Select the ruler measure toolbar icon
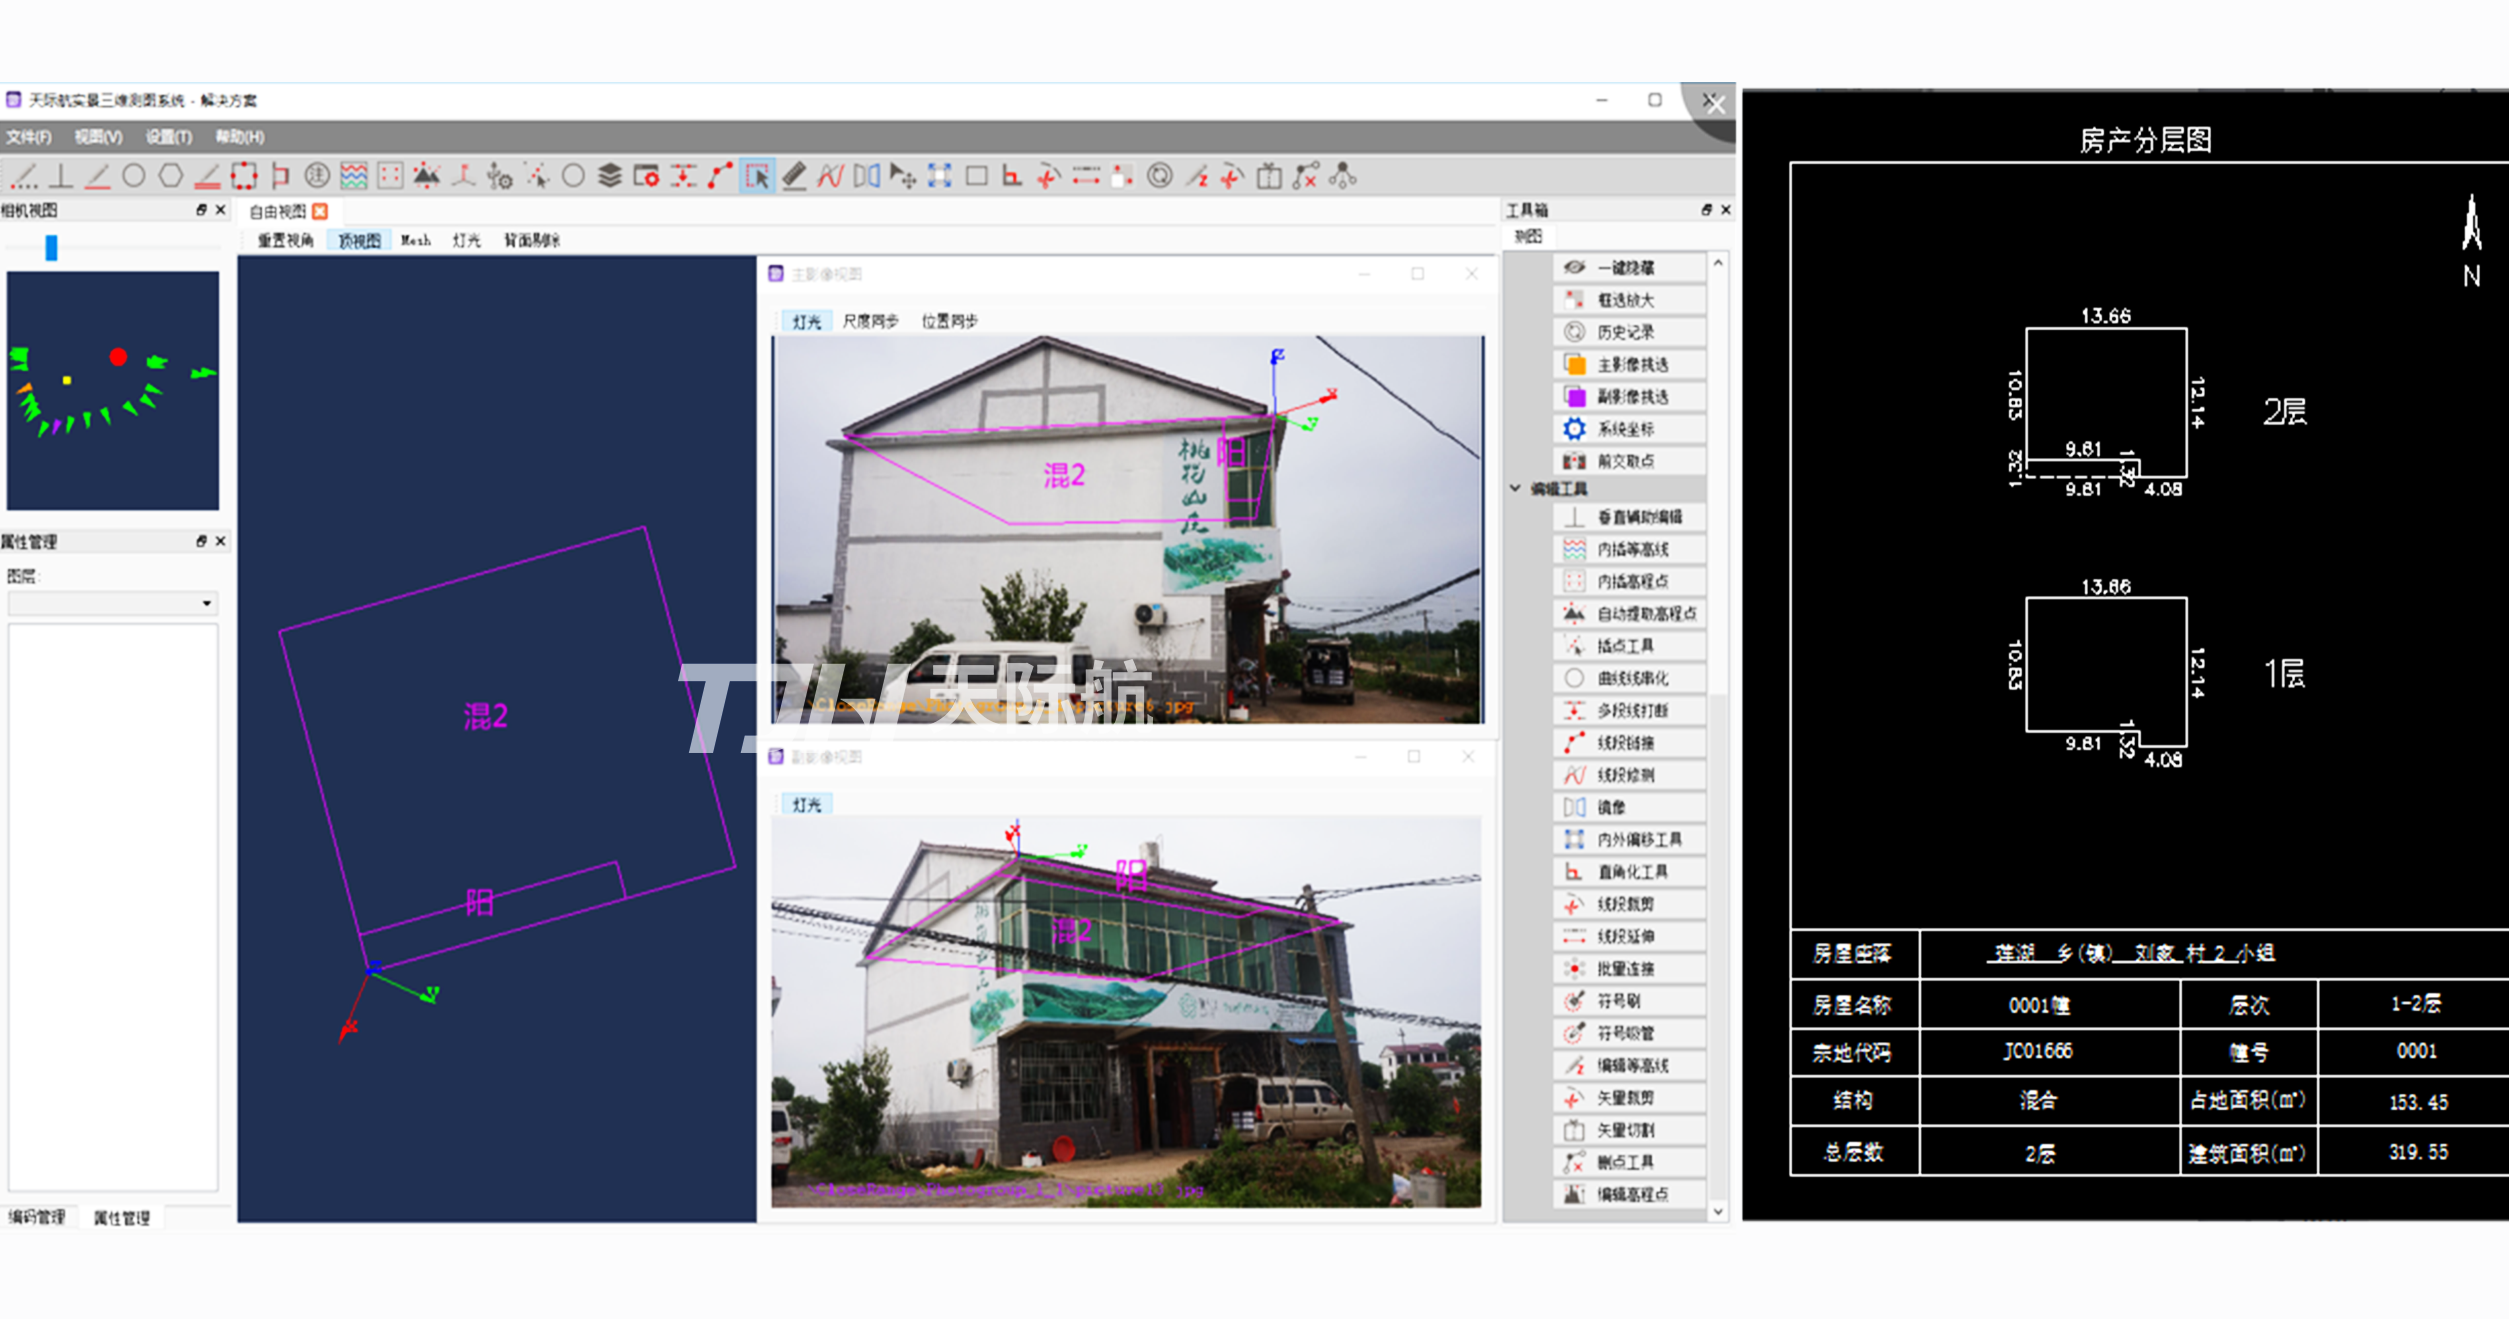Image resolution: width=2509 pixels, height=1319 pixels. [794, 177]
